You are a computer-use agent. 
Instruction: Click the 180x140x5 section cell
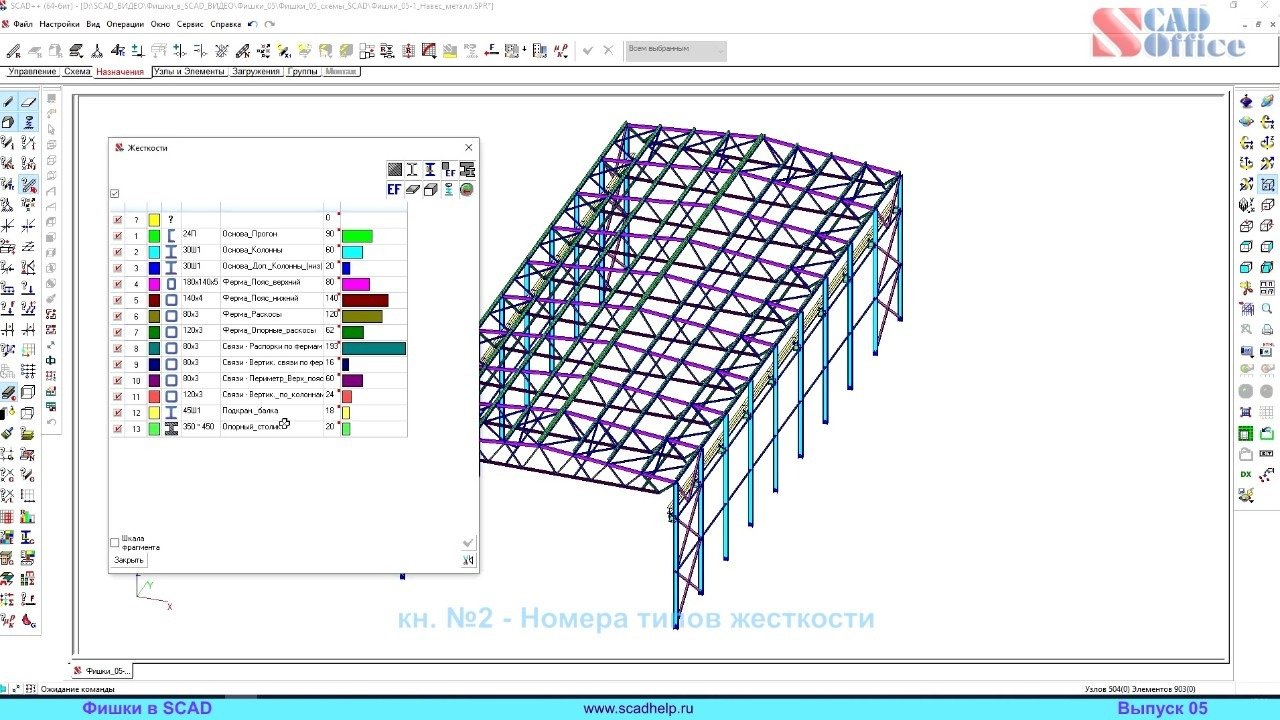200,283
